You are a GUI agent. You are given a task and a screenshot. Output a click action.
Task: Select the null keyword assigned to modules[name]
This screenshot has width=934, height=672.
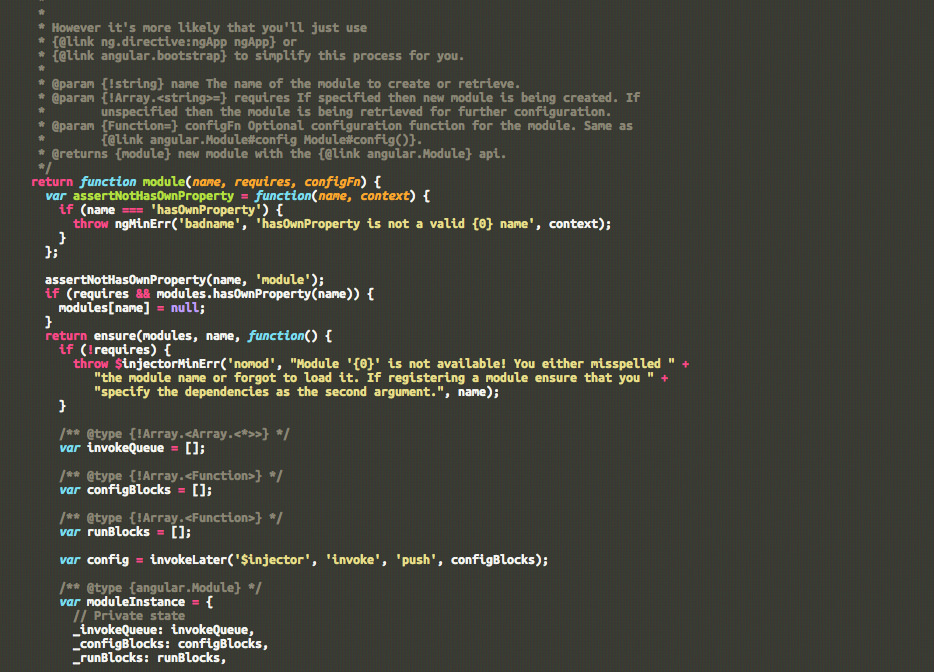pyautogui.click(x=184, y=307)
